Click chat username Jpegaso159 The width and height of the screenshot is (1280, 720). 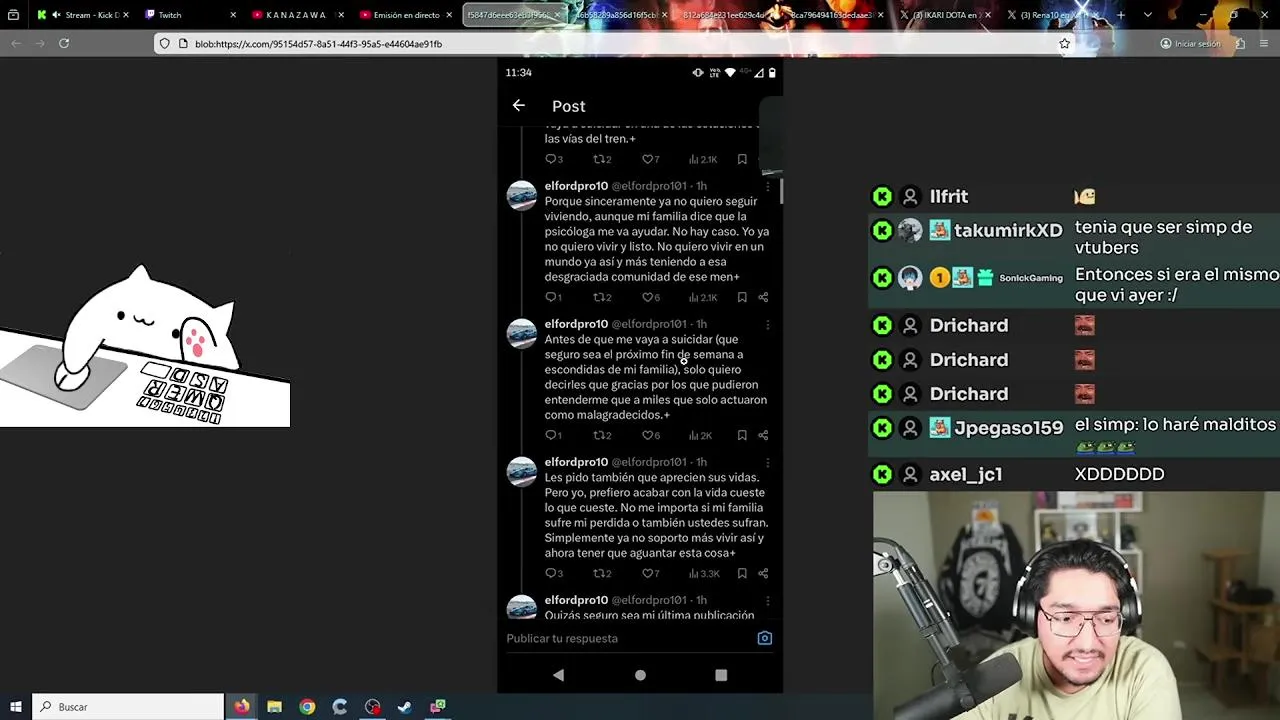tap(1008, 428)
